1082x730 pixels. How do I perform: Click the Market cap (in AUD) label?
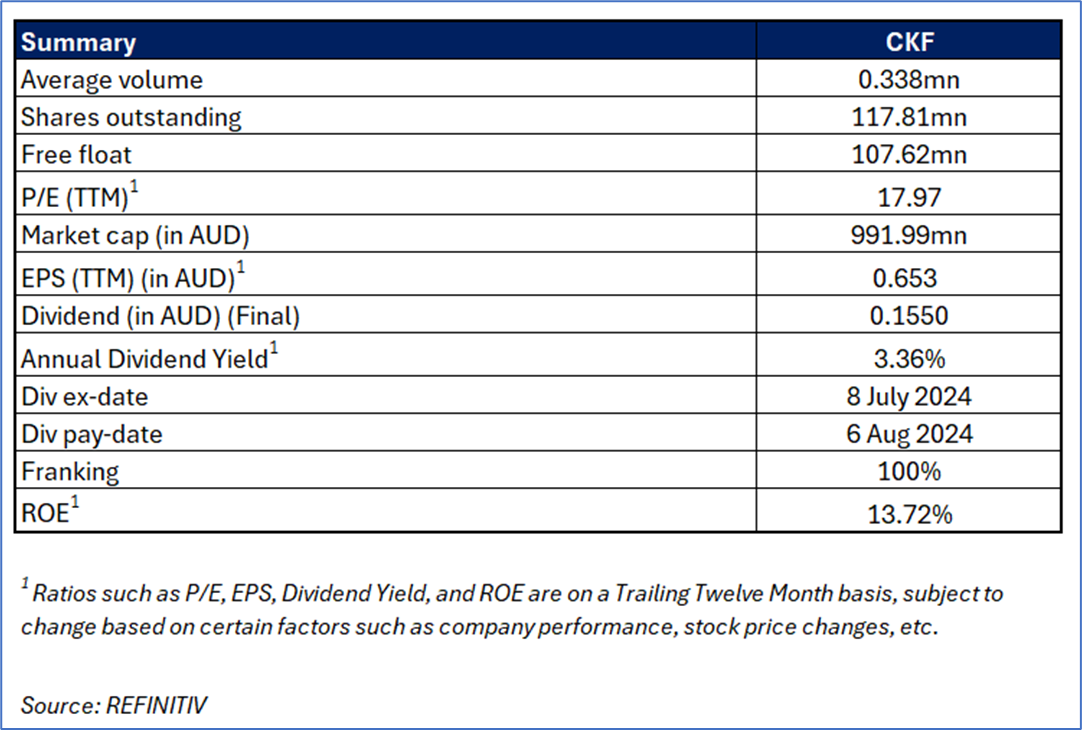(135, 235)
